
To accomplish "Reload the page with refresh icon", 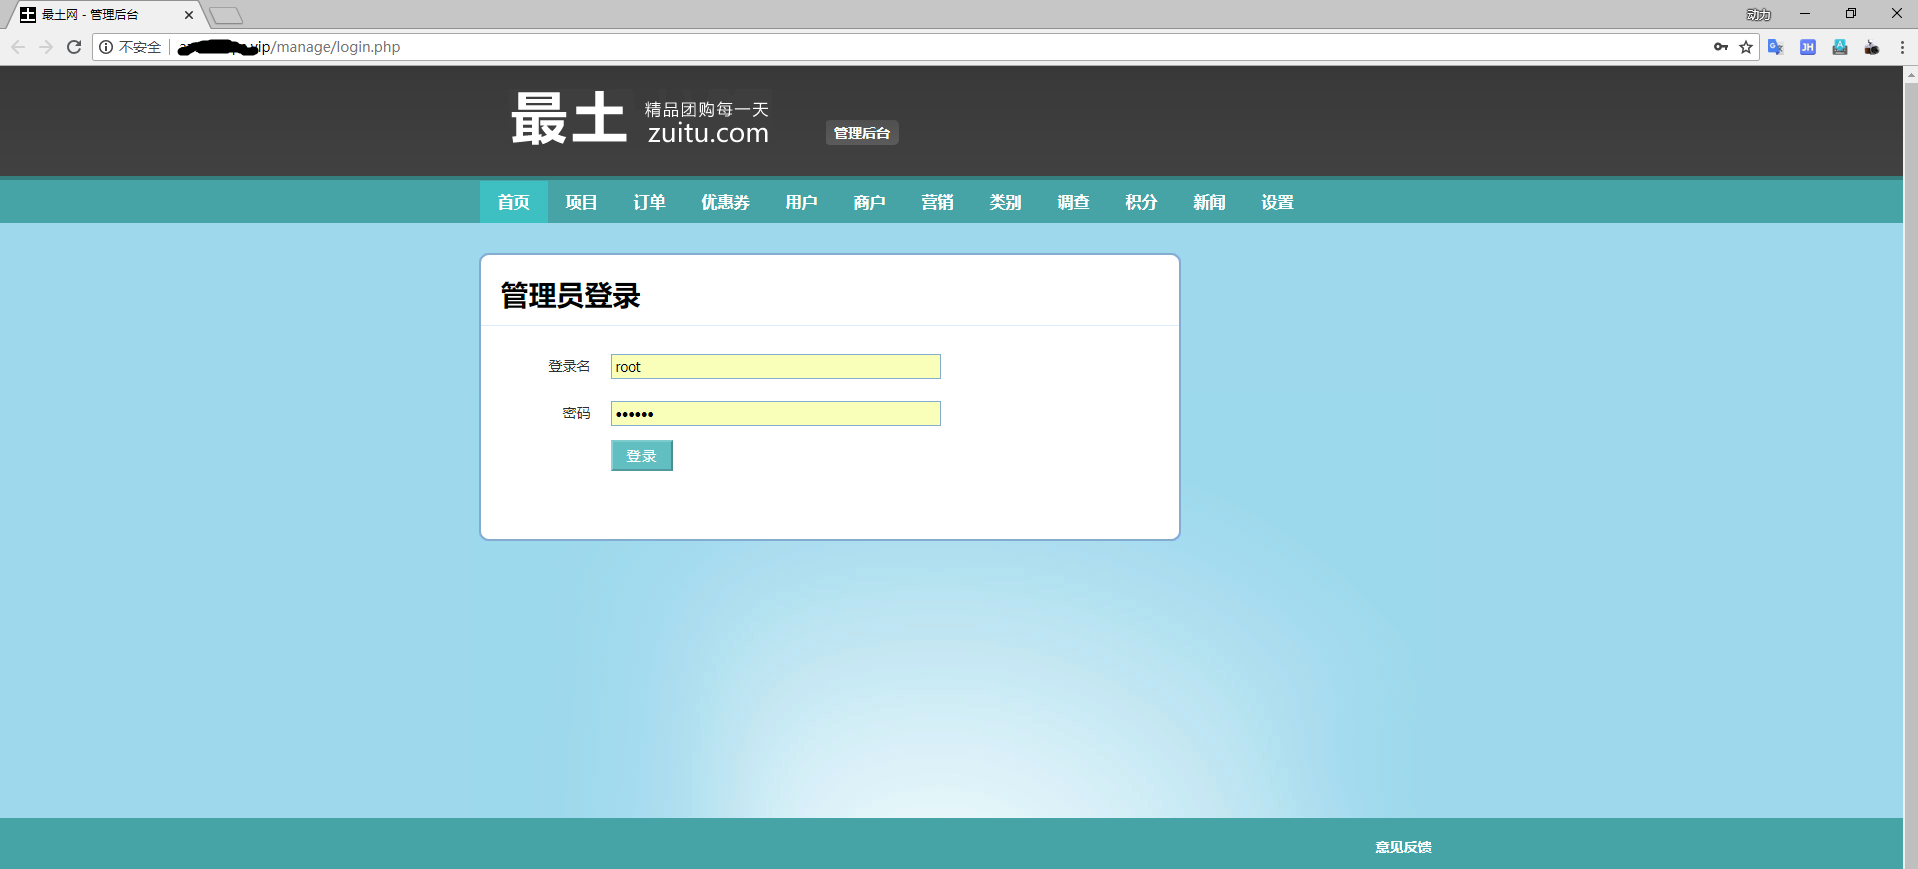I will 74,47.
